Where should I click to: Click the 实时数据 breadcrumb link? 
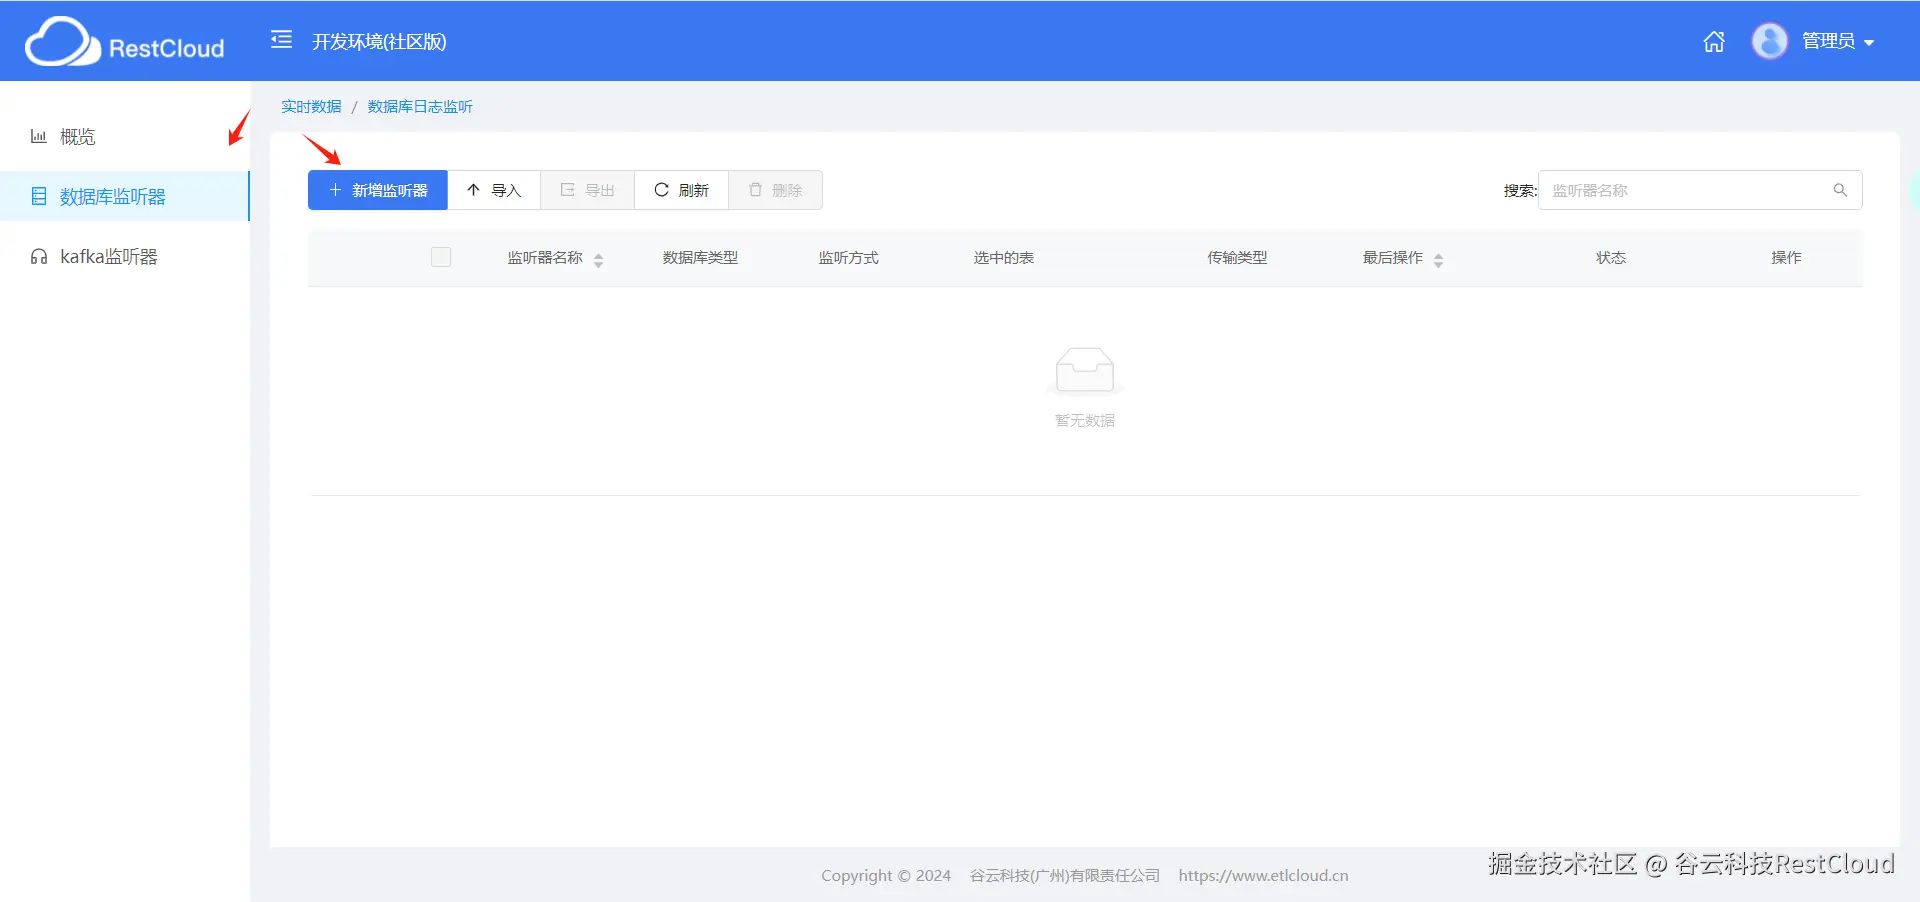[311, 107]
